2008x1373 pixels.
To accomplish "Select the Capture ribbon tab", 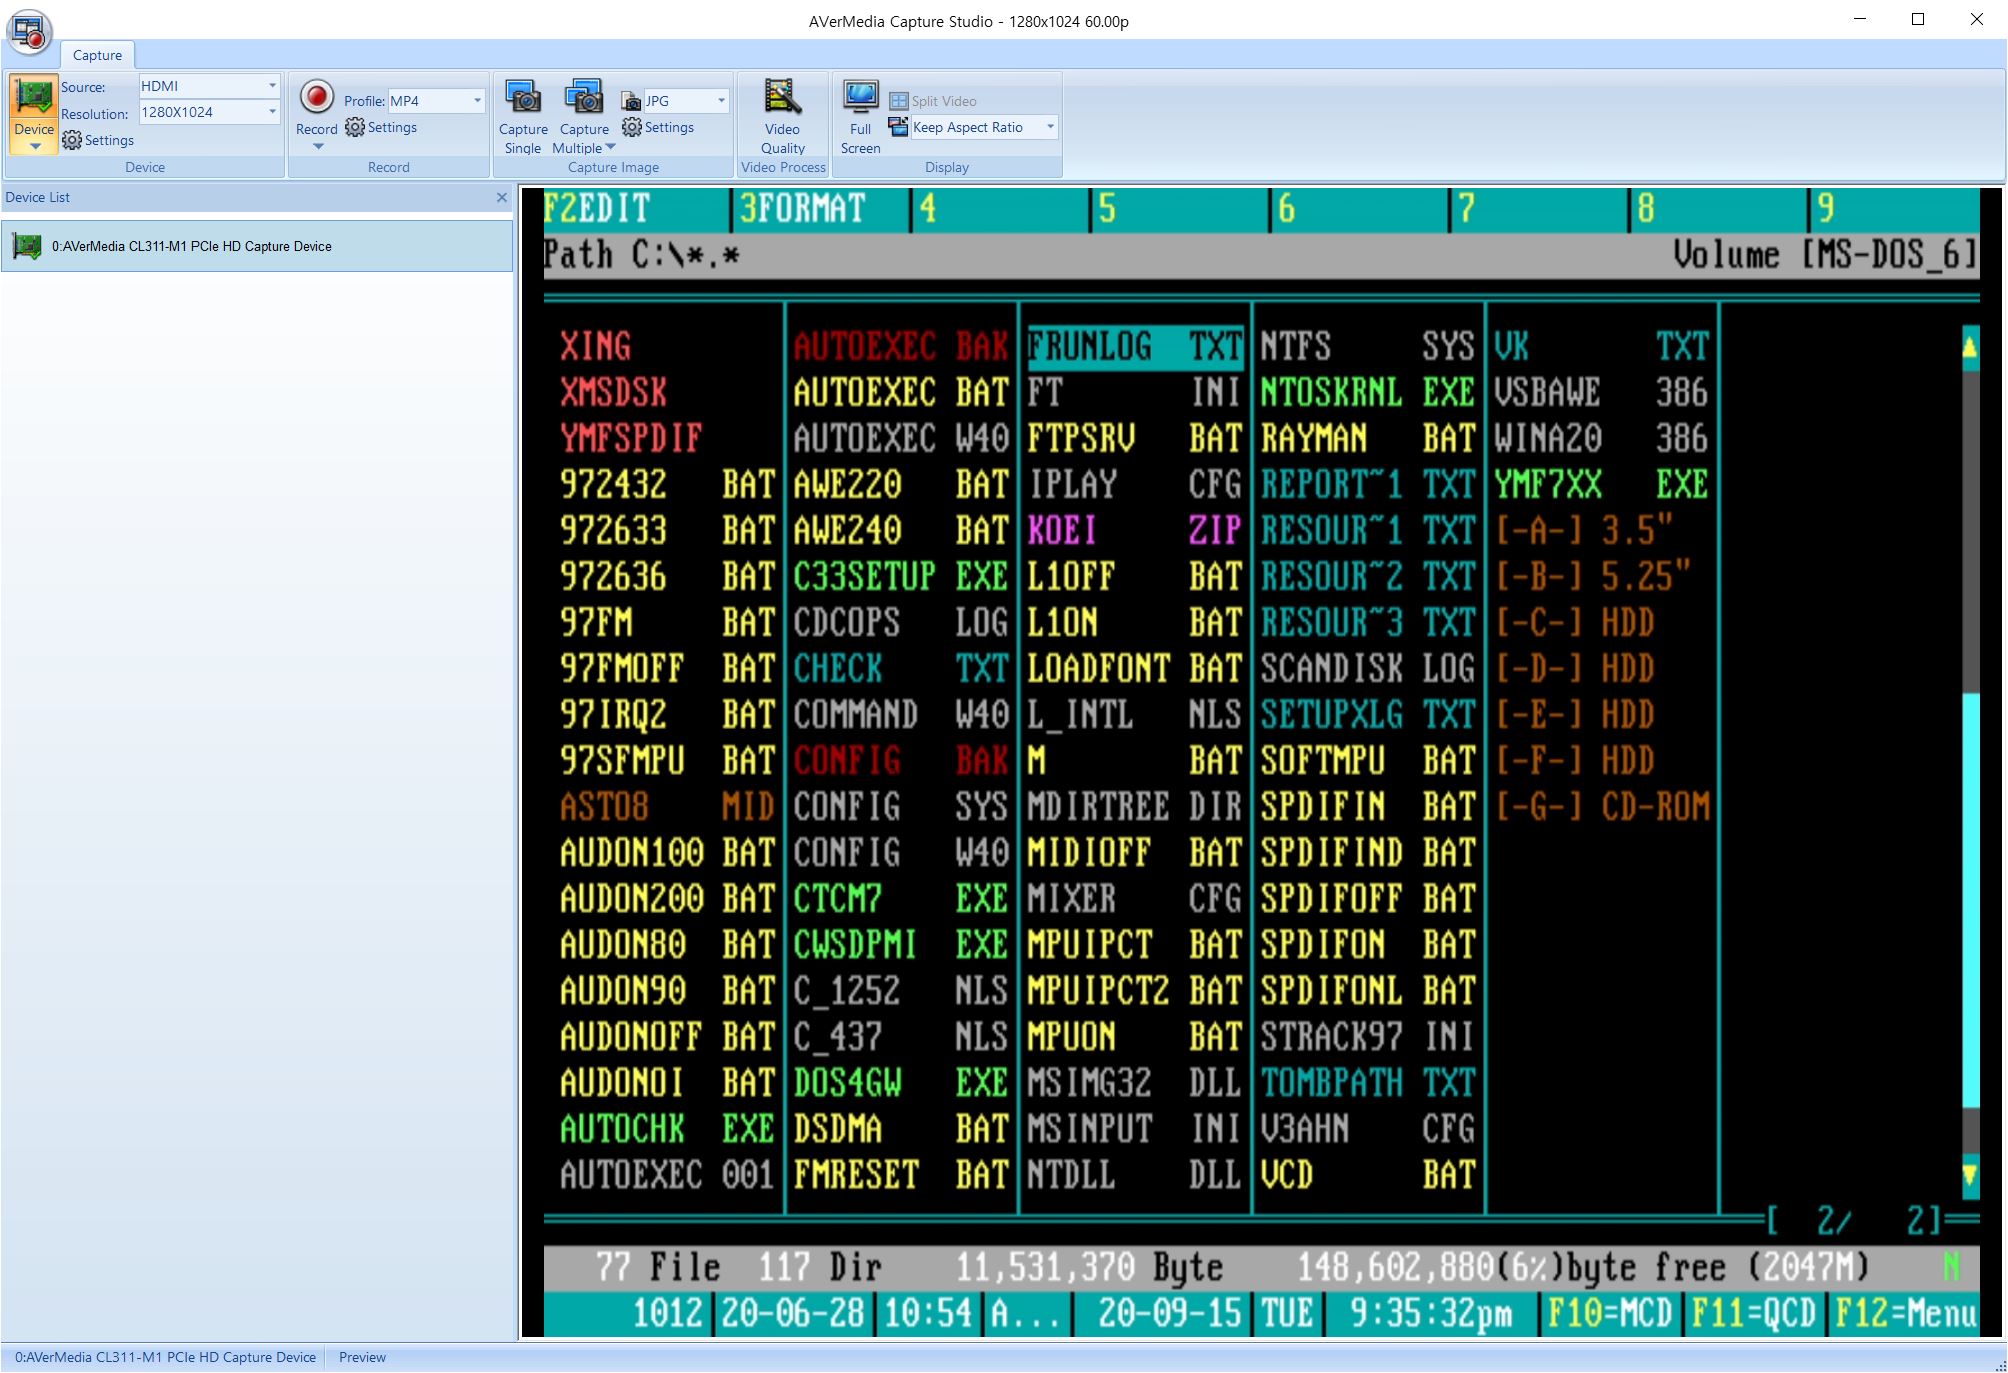I will 97,56.
